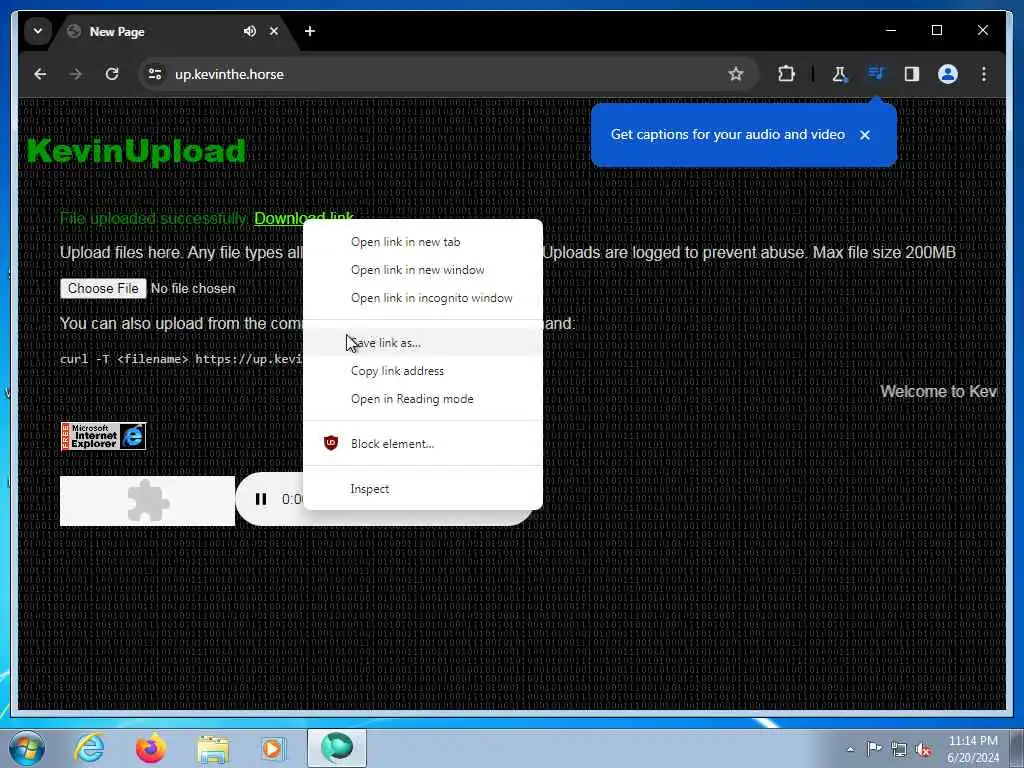Mute tab via speaker icon
The height and width of the screenshot is (768, 1024).
click(249, 31)
